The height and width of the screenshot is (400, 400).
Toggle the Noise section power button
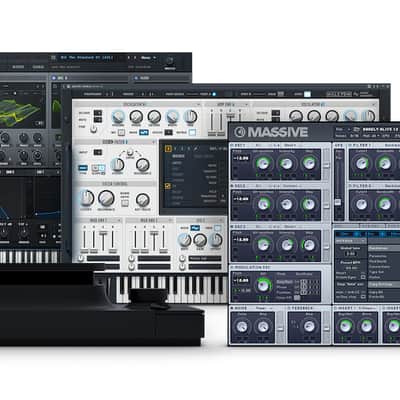point(232,308)
